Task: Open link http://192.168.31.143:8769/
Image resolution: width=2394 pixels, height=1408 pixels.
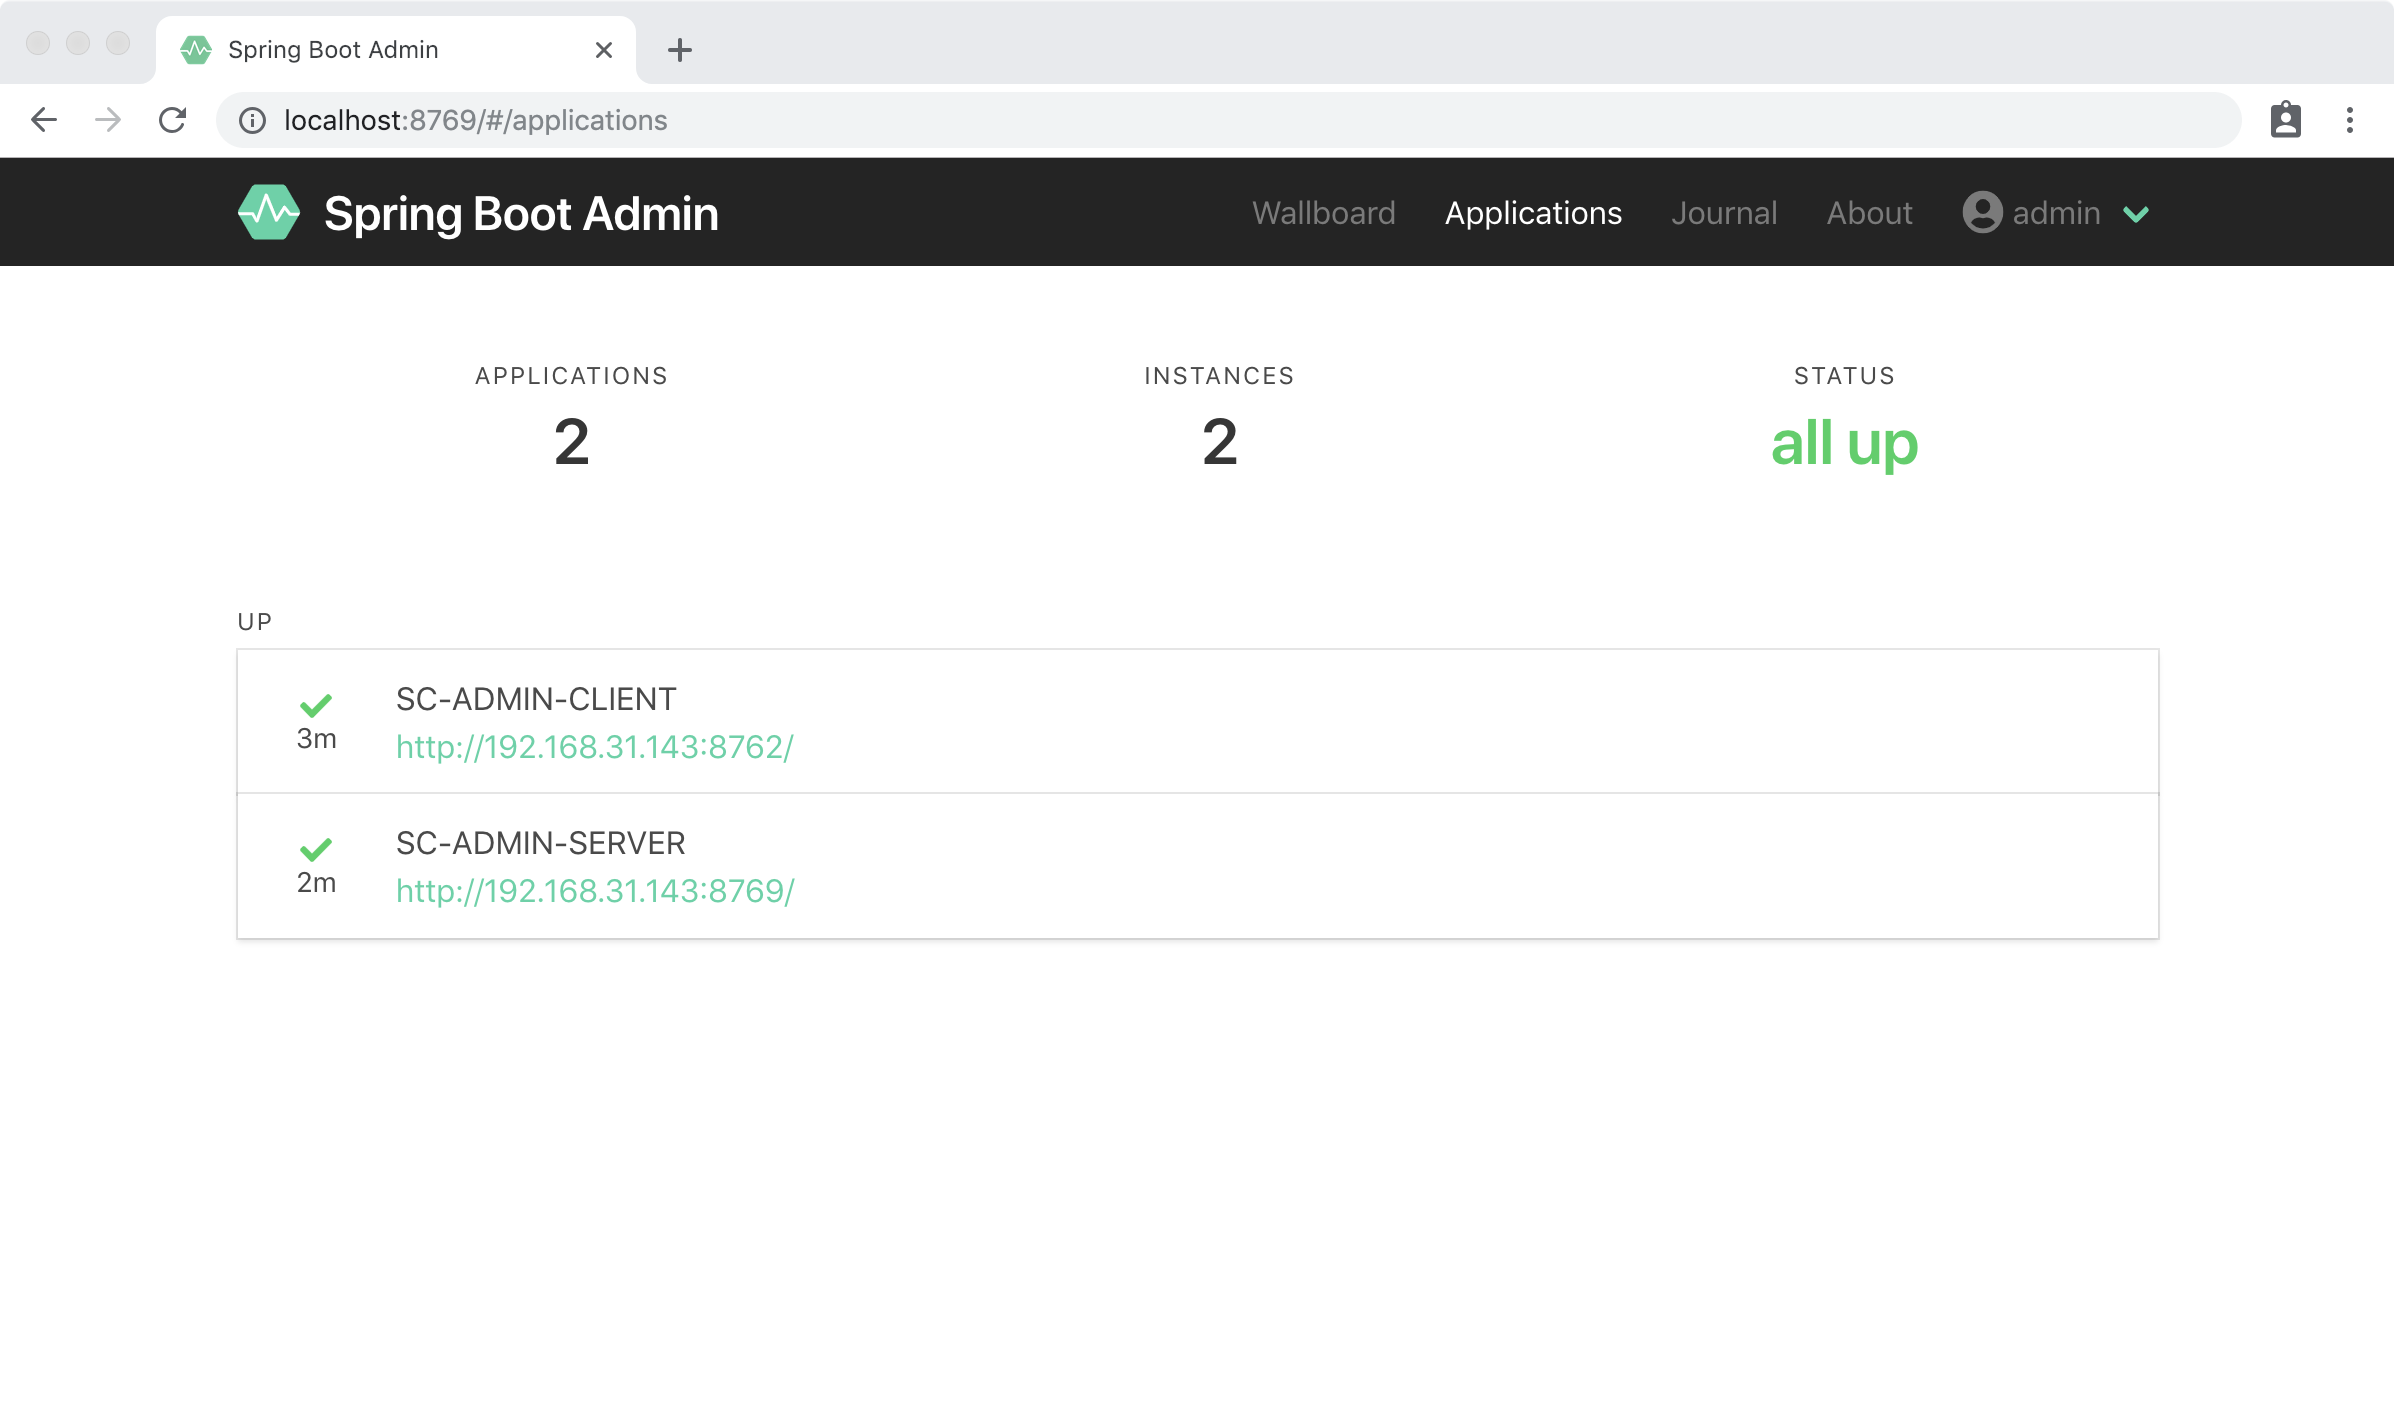Action: (x=595, y=891)
